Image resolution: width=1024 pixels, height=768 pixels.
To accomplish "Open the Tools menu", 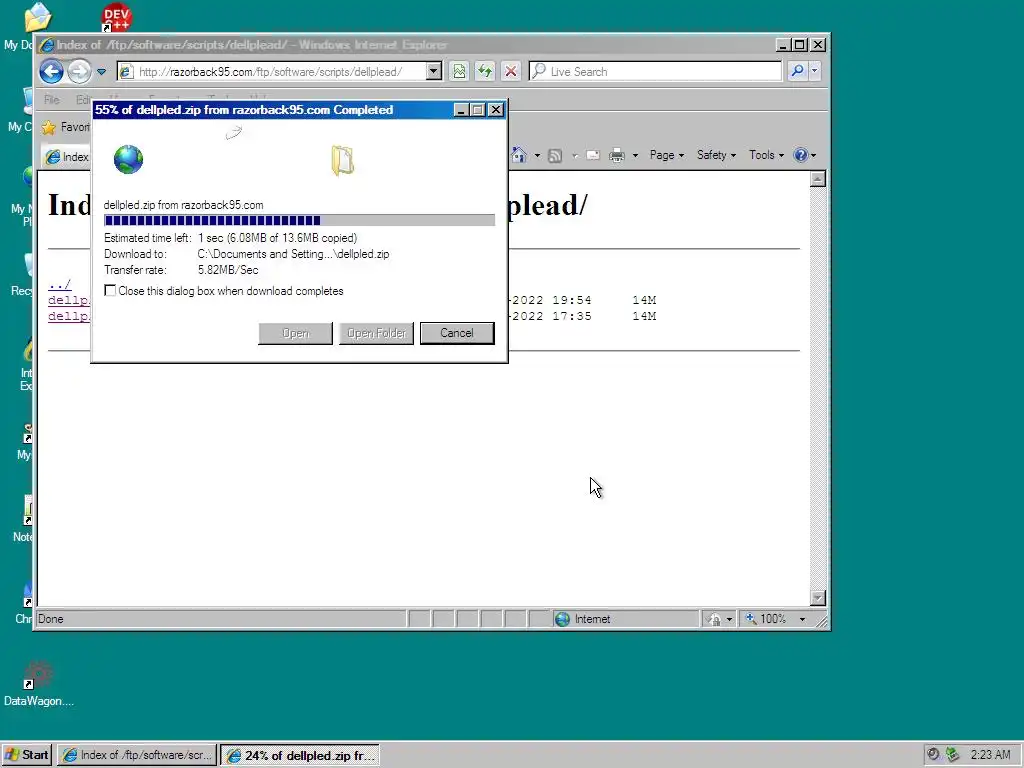I will 766,155.
